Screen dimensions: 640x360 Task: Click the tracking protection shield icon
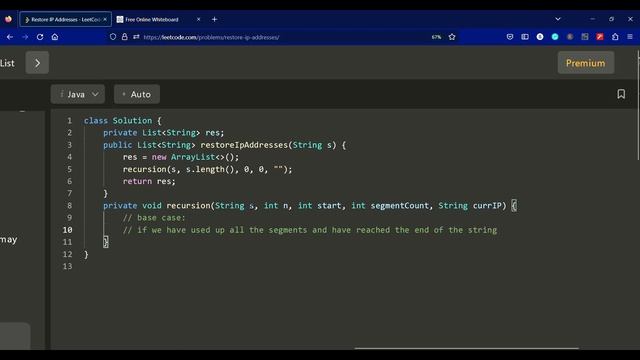coord(113,37)
